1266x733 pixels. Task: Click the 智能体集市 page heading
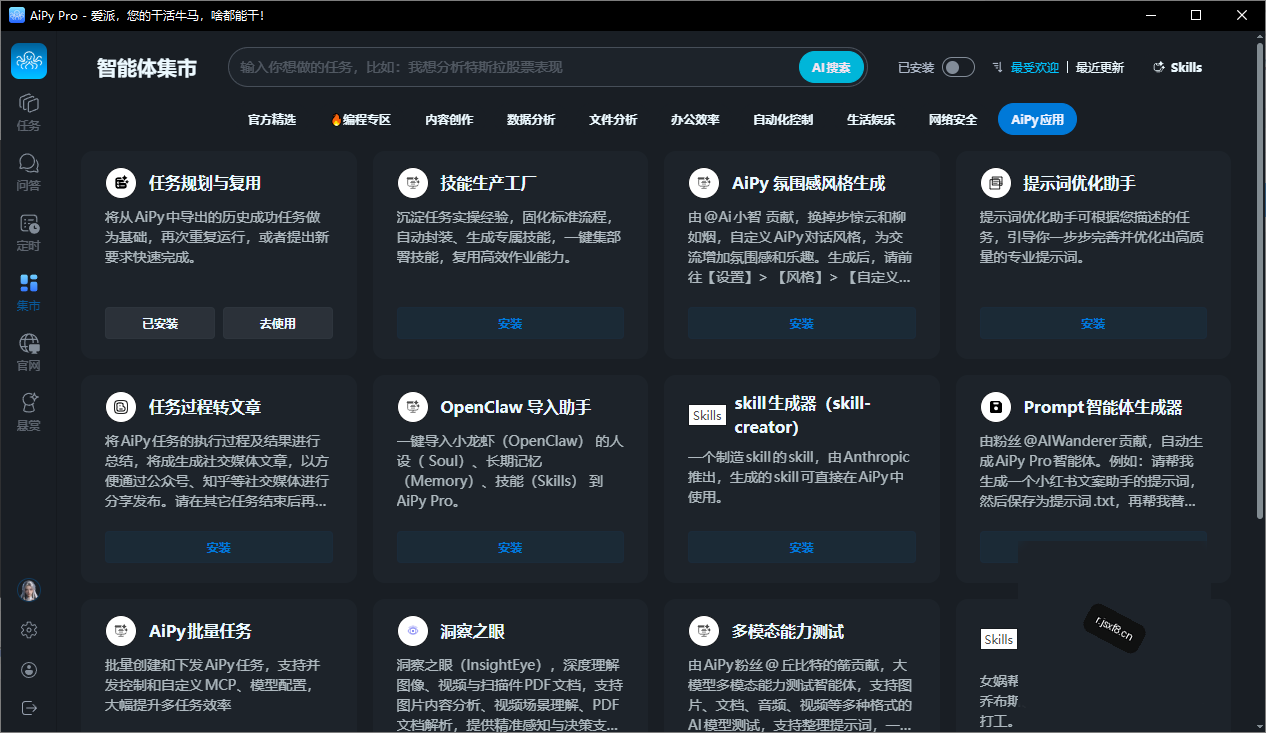(147, 67)
